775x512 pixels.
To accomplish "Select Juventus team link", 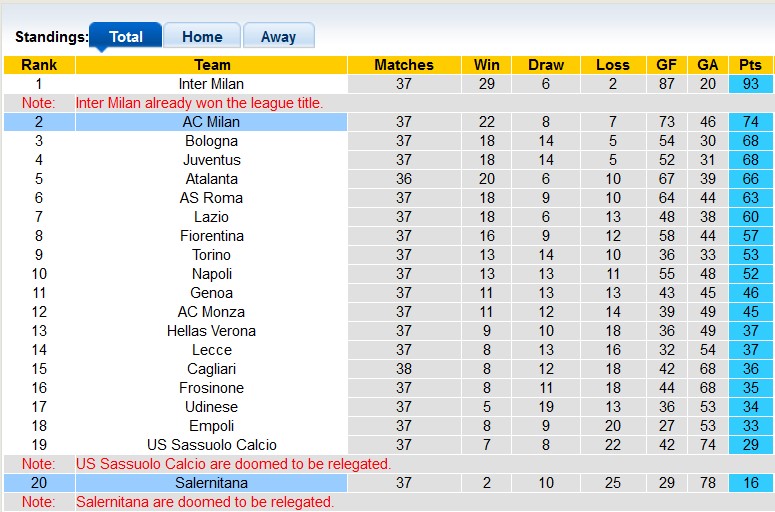I will pos(211,160).
